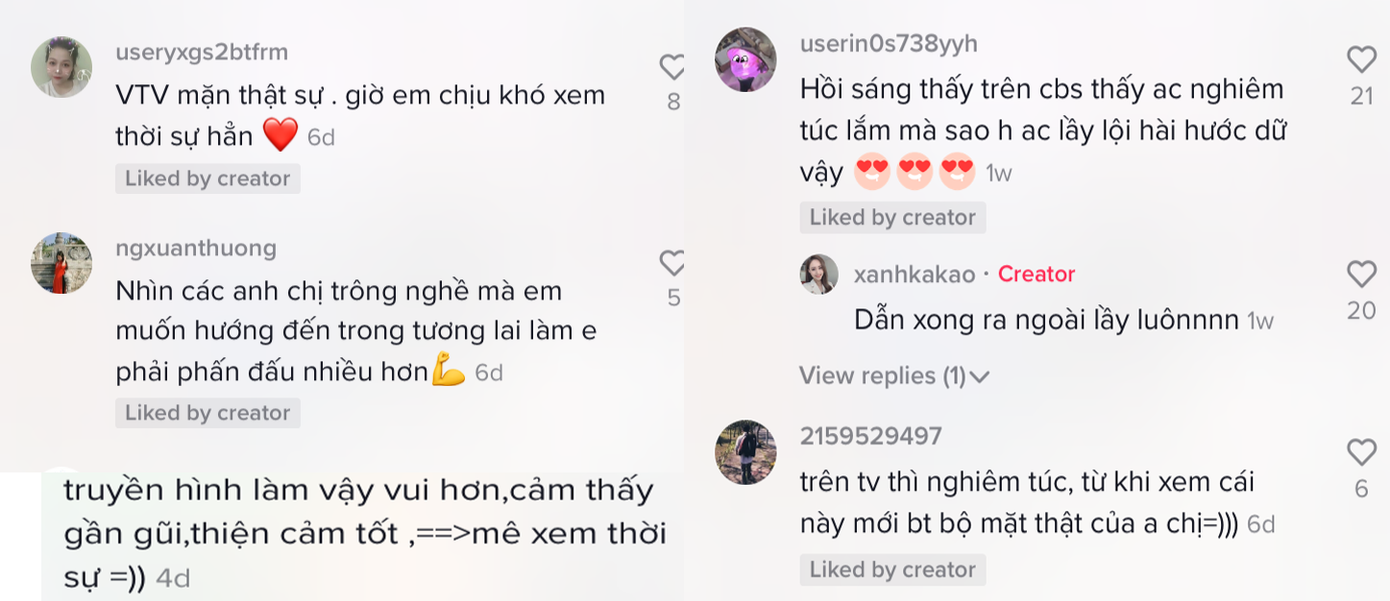Viewport: 1390px width, 601px height.
Task: Tap Liked by creator under 2159529497's comment
Action: click(x=892, y=569)
